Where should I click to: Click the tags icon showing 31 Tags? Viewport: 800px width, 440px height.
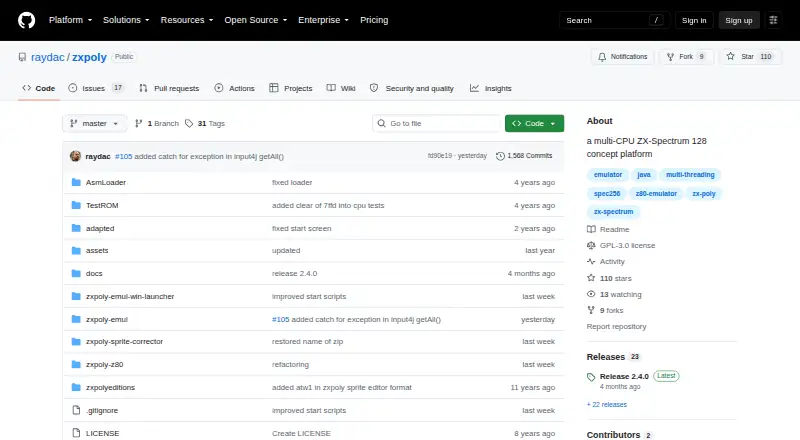[189, 124]
